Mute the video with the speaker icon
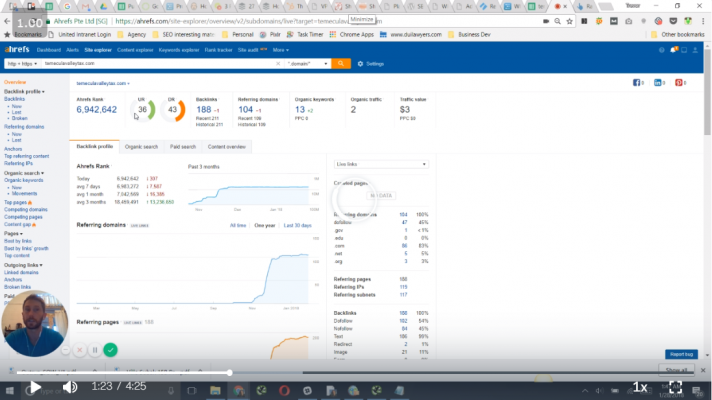 point(70,387)
